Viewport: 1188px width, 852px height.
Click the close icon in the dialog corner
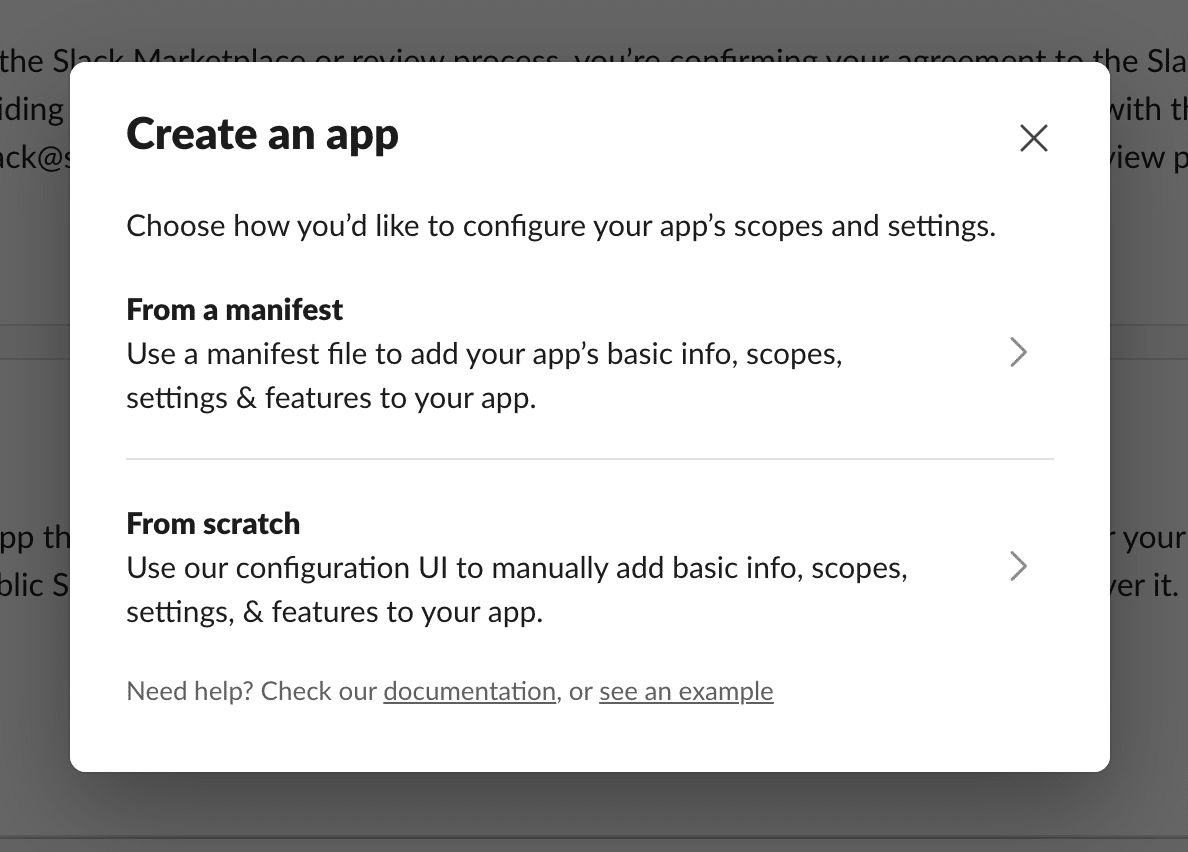point(1033,138)
